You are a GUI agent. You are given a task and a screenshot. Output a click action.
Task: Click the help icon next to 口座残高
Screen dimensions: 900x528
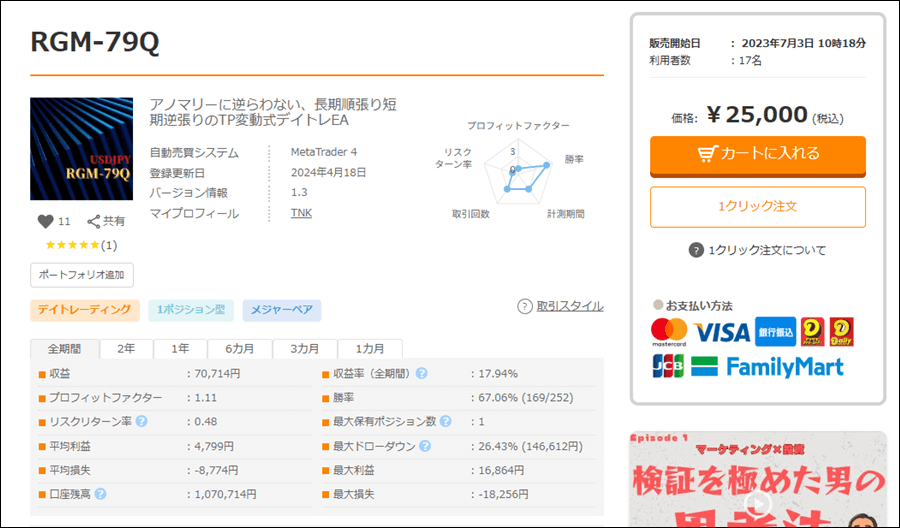coord(101,494)
